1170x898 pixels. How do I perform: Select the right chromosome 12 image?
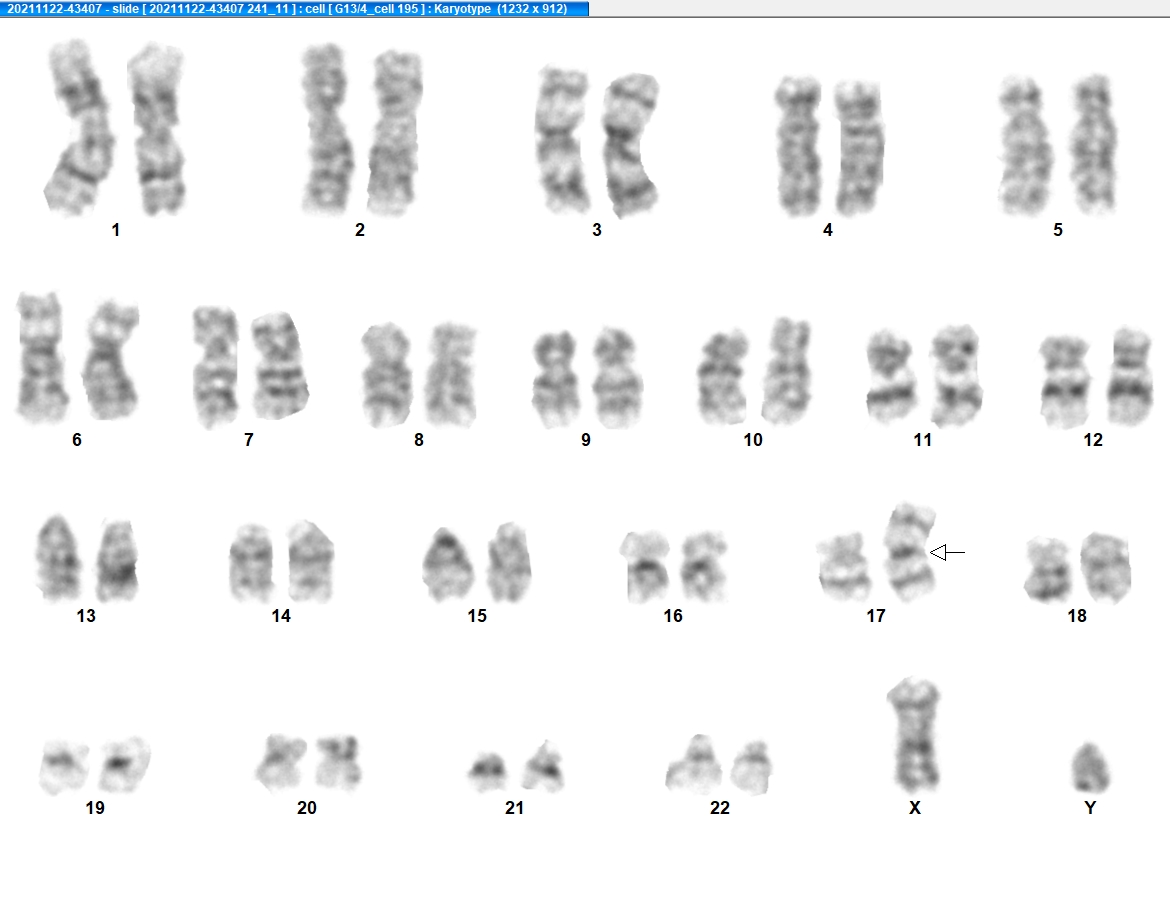click(1130, 376)
